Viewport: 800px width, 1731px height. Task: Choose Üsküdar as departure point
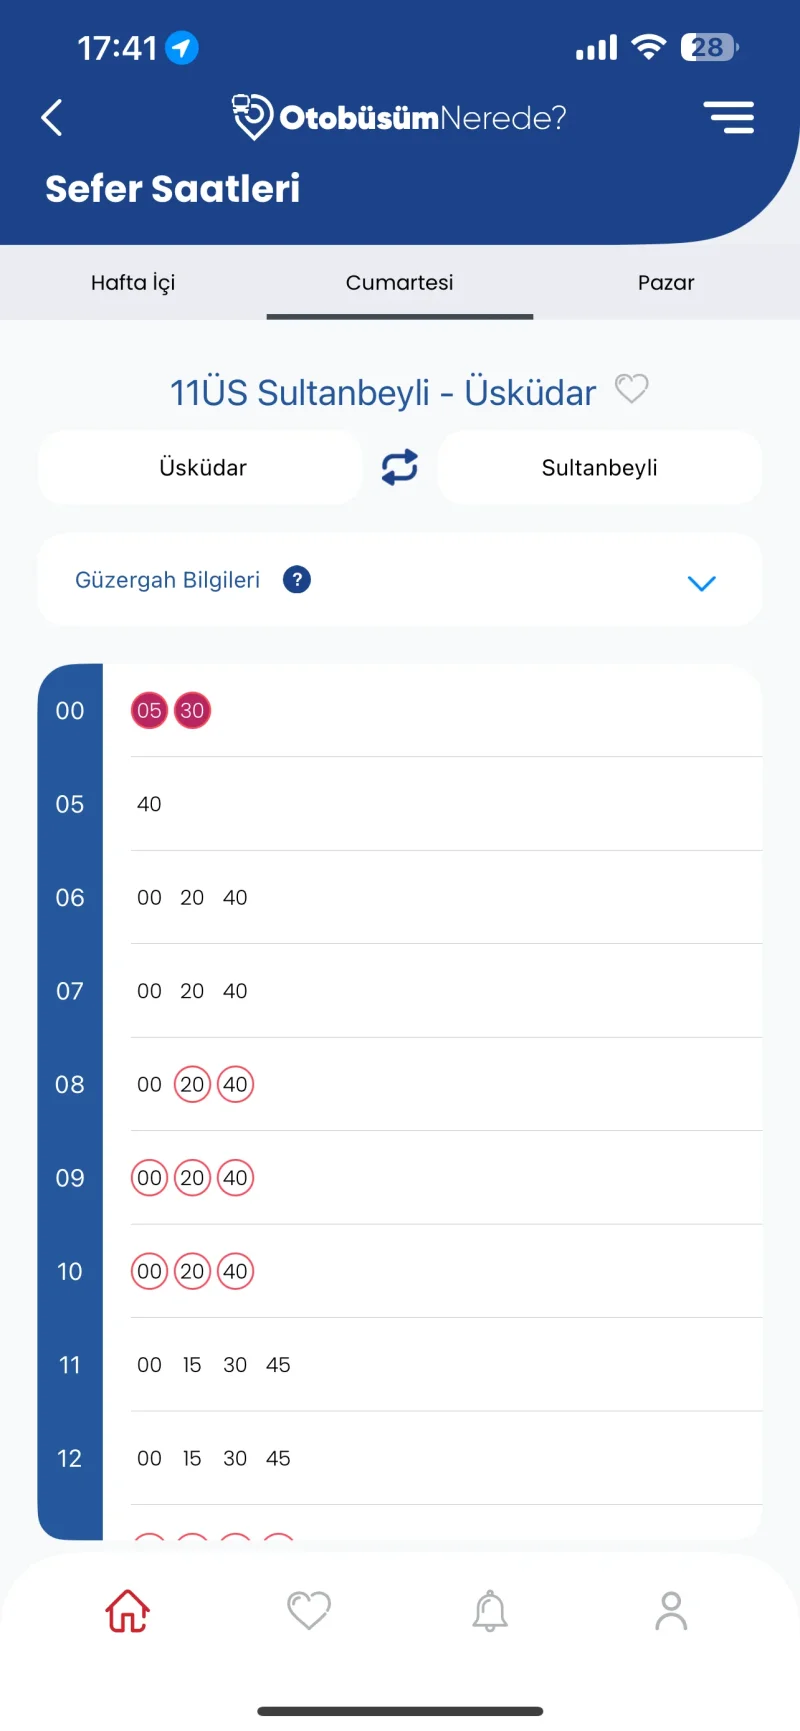point(202,468)
